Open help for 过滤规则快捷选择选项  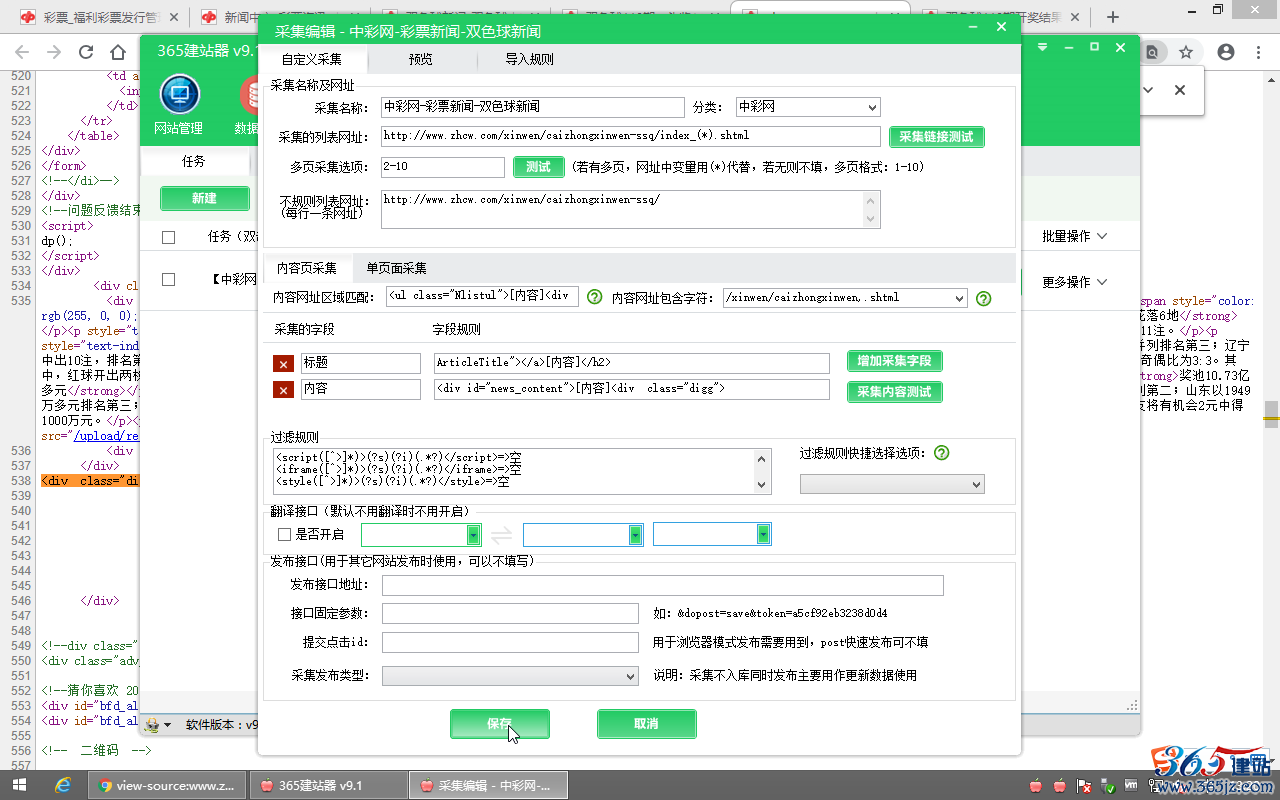coord(941,453)
